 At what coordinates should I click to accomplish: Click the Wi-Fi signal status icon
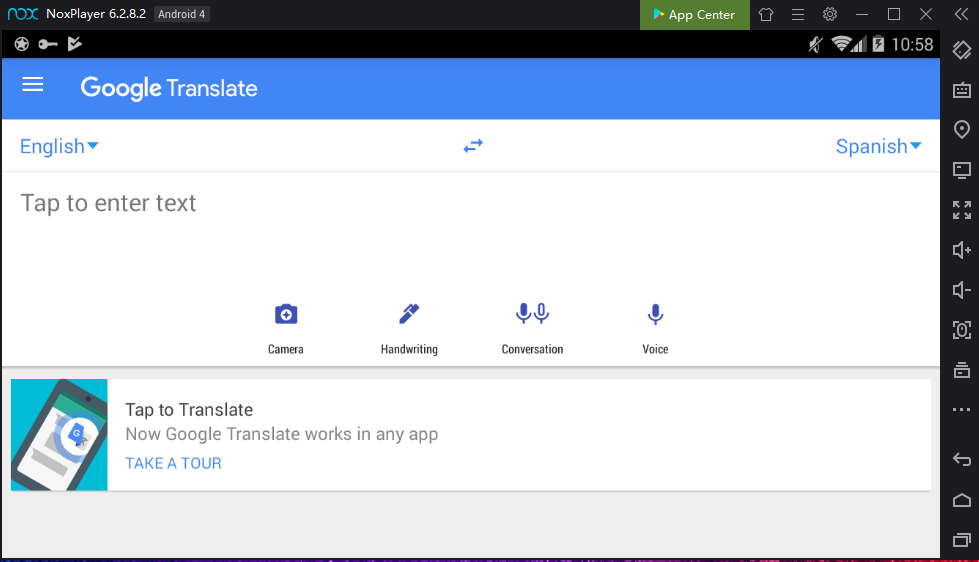coord(842,44)
